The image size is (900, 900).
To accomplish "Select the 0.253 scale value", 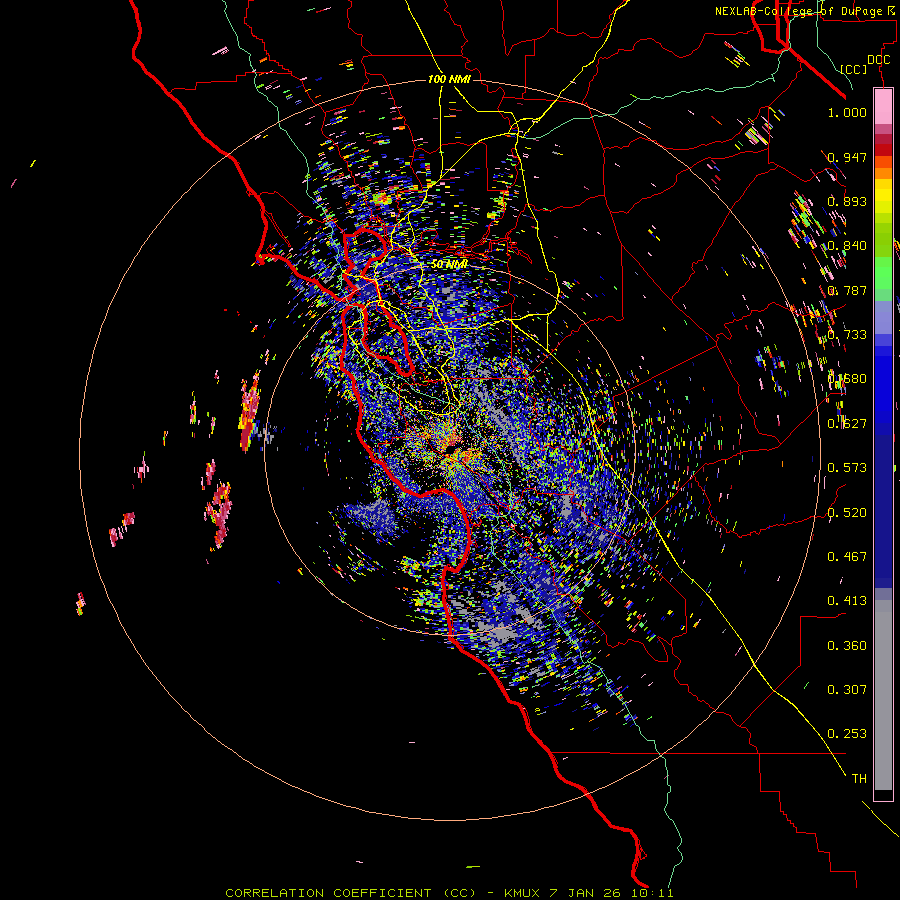I will click(847, 734).
